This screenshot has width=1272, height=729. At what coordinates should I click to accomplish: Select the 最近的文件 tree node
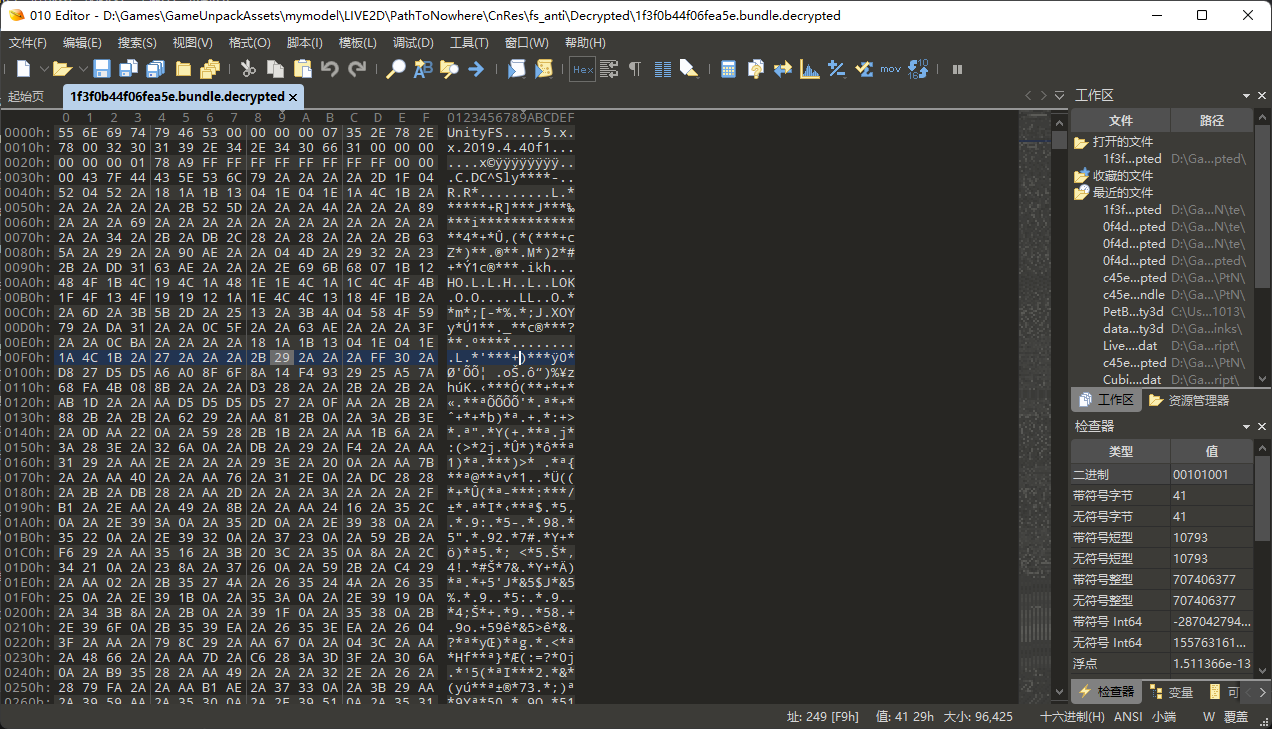tap(1122, 193)
